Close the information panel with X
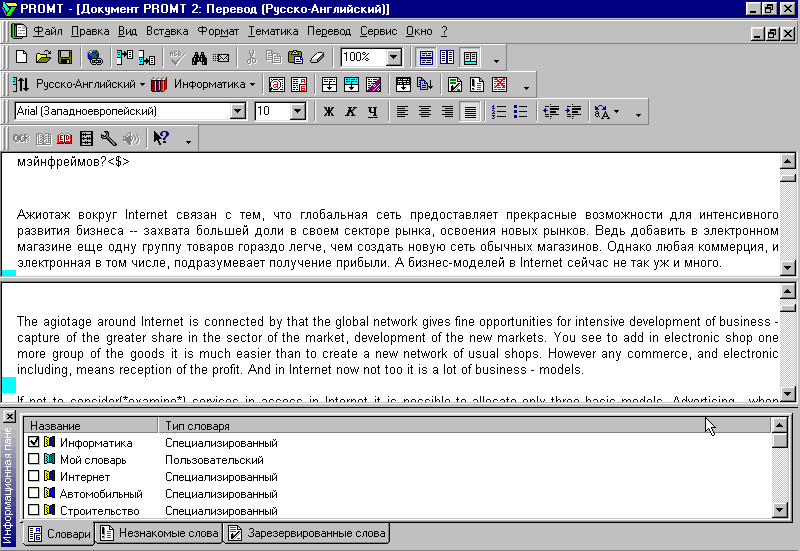Image resolution: width=800 pixels, height=551 pixels. coord(9,417)
